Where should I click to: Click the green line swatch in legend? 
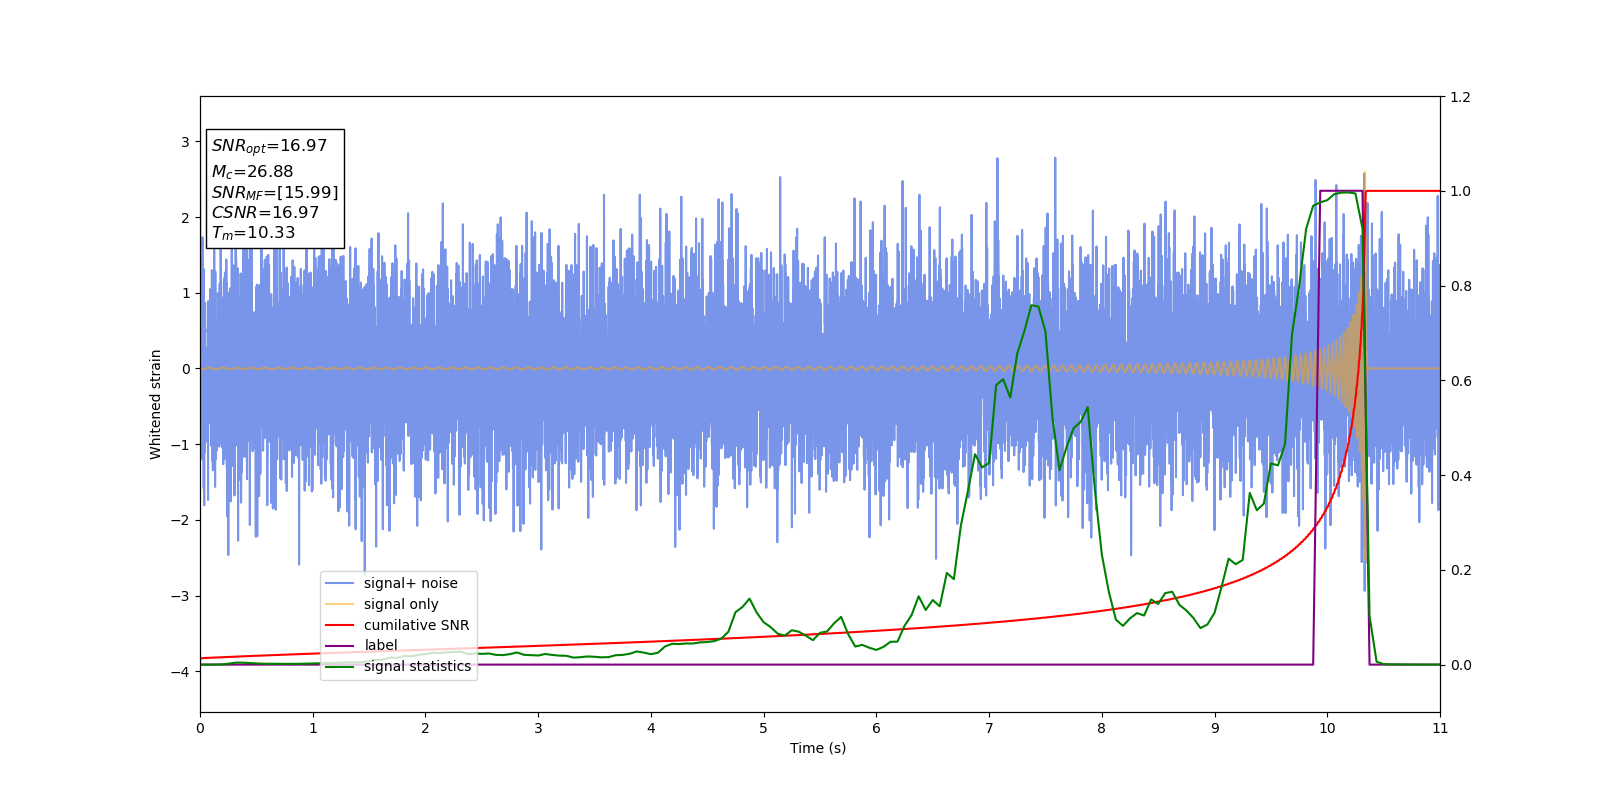pos(340,667)
